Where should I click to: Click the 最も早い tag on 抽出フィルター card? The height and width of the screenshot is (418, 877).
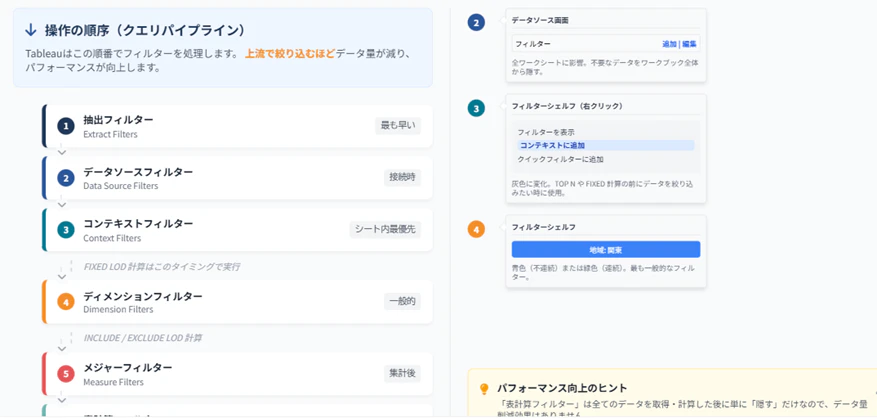[398, 126]
